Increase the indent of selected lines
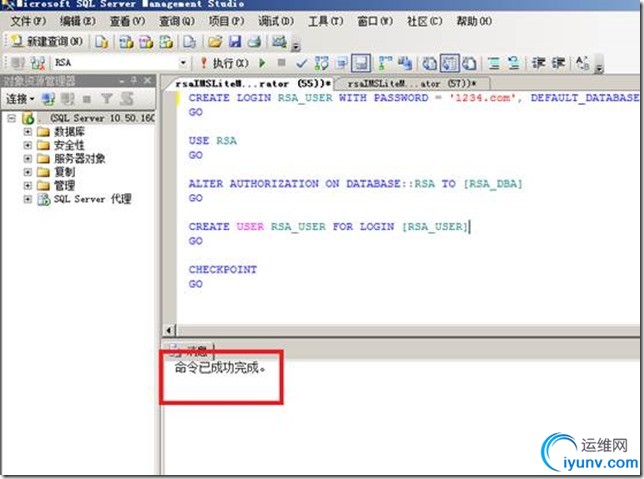Image resolution: width=644 pixels, height=479 pixels. [558, 63]
